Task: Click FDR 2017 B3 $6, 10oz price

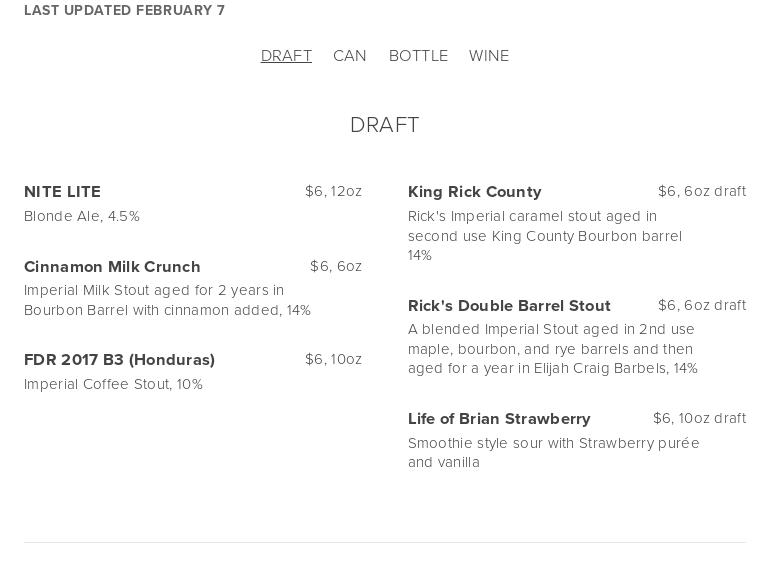Action: point(333,359)
